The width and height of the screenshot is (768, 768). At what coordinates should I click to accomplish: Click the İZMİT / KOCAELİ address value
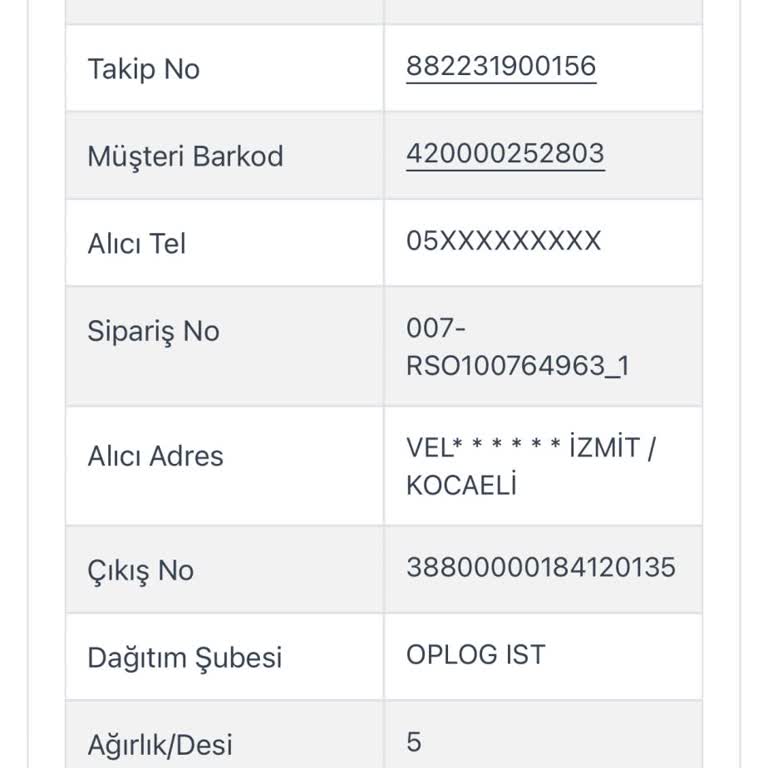coord(531,466)
